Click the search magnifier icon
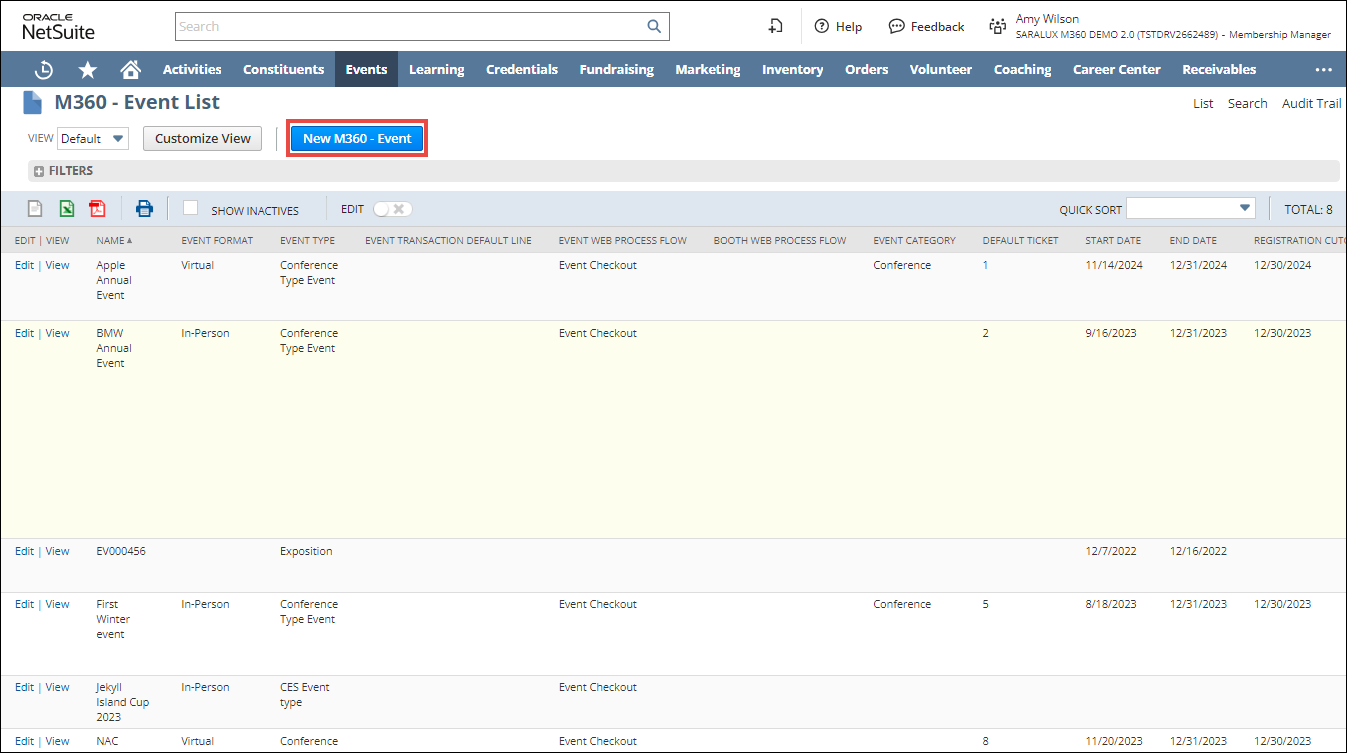Screen dimensions: 1347x753 click(654, 27)
